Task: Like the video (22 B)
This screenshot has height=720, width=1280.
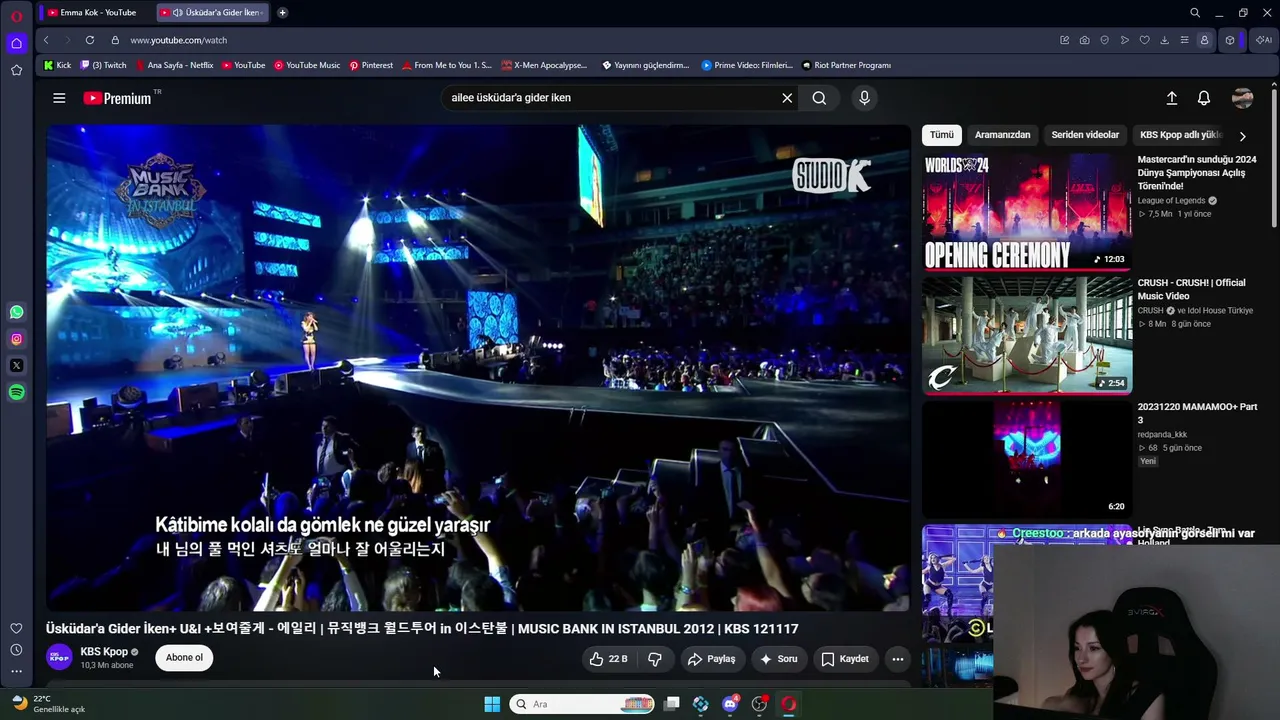Action: click(x=609, y=659)
